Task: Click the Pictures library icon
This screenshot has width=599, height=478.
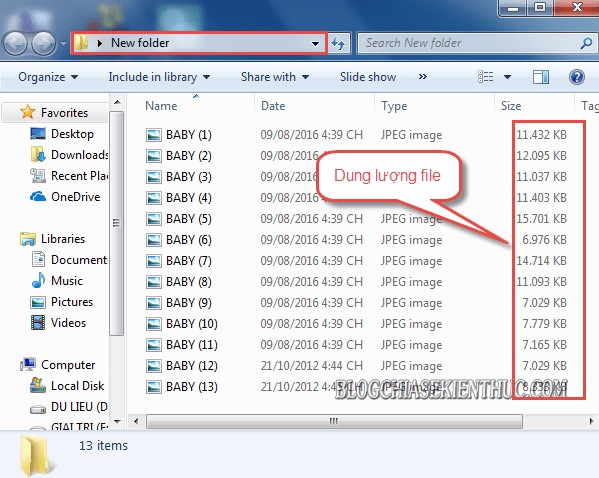Action: 38,302
